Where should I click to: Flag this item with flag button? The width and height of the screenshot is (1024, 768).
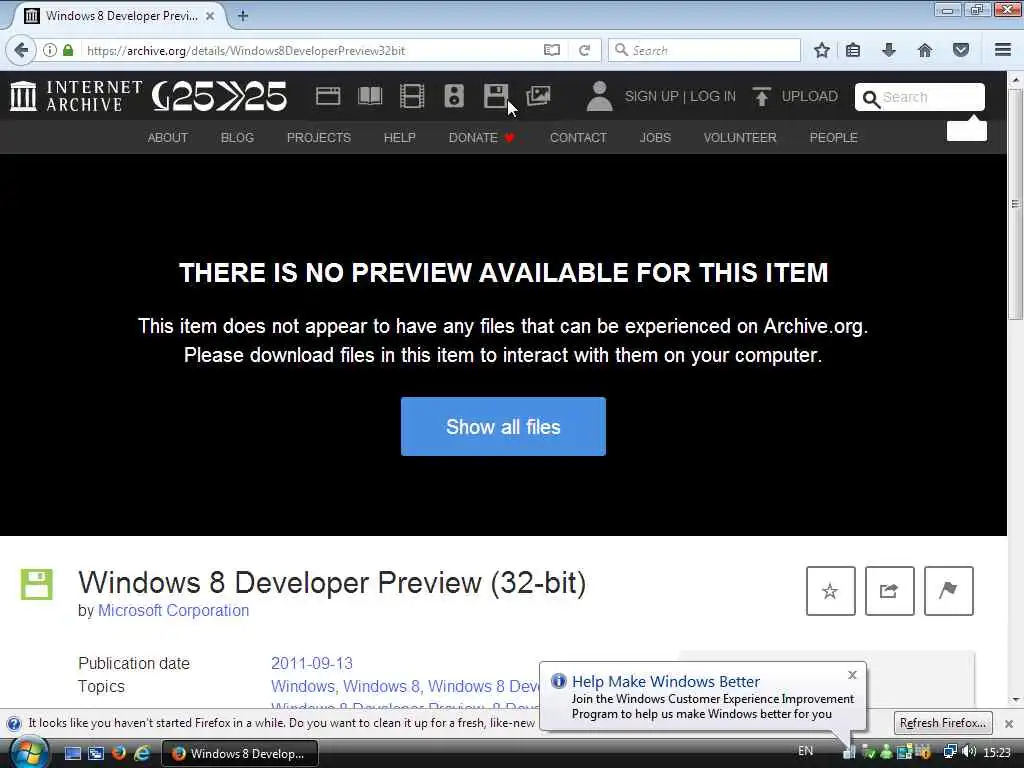click(x=948, y=591)
